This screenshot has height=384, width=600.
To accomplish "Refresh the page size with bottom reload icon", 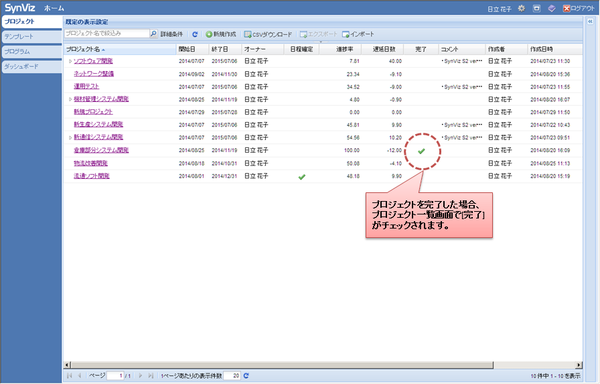I will point(246,376).
